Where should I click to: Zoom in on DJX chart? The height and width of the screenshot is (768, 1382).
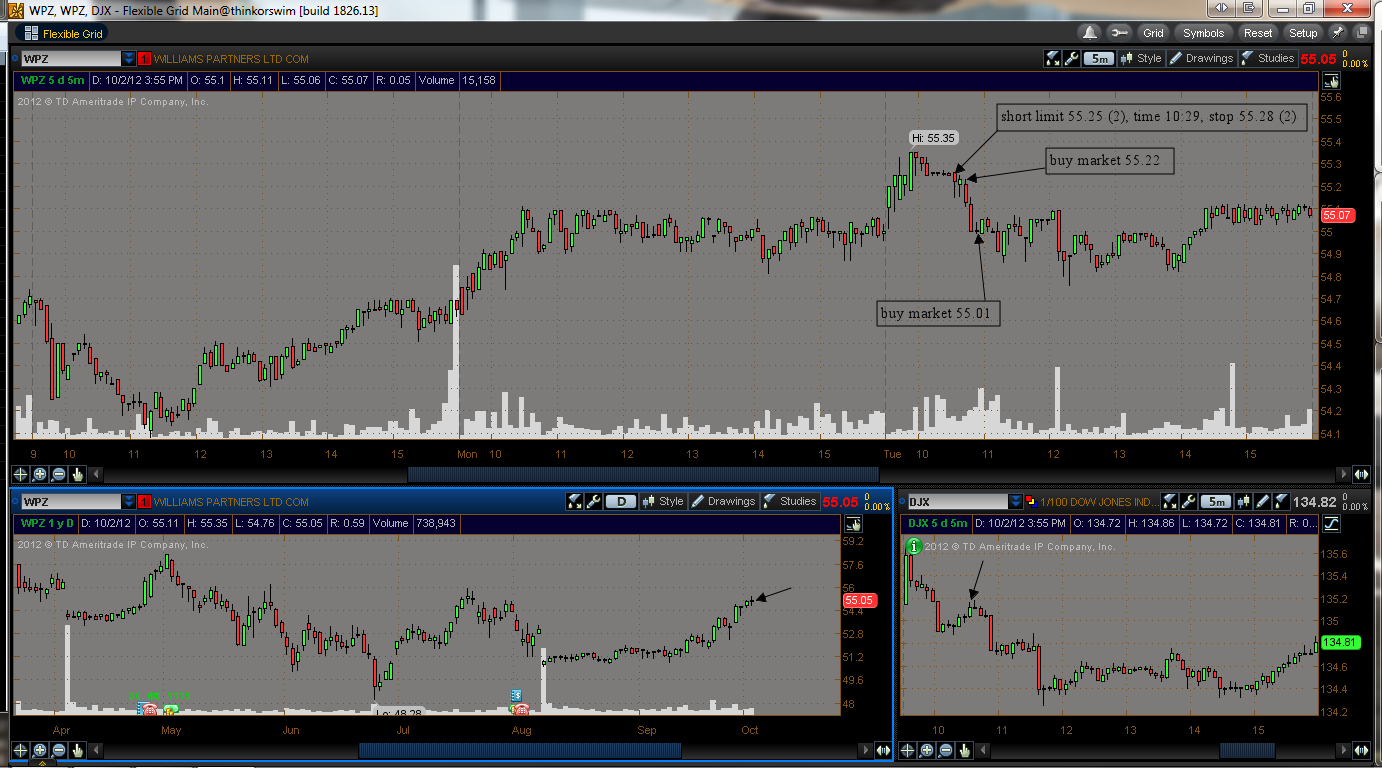coord(927,750)
